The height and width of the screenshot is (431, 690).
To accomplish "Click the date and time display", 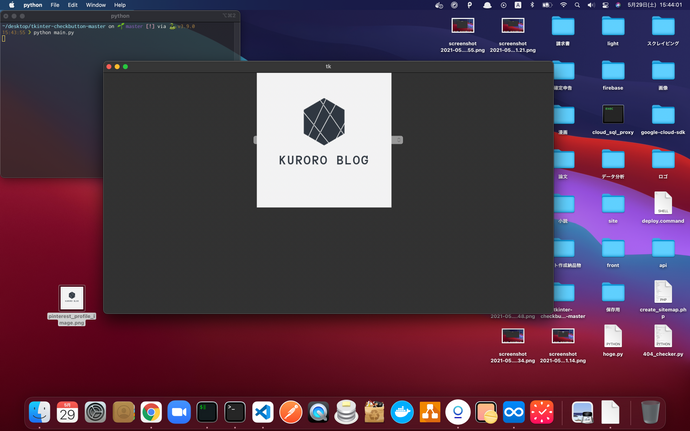I will [655, 5].
